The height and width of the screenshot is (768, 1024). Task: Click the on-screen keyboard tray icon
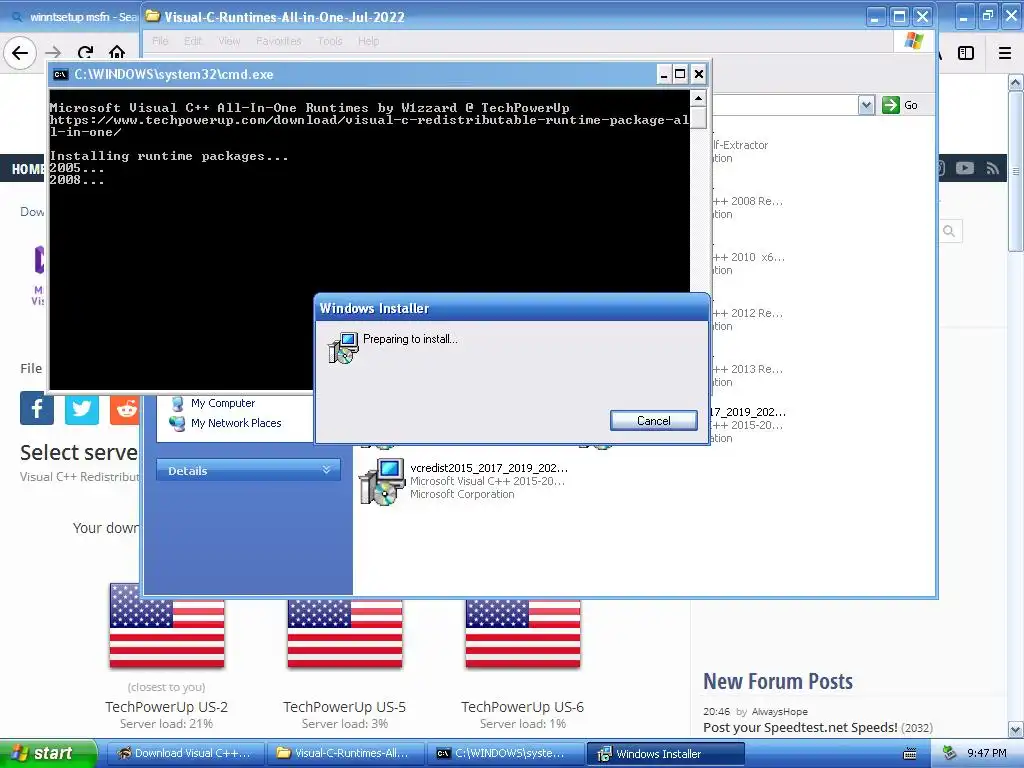[909, 754]
